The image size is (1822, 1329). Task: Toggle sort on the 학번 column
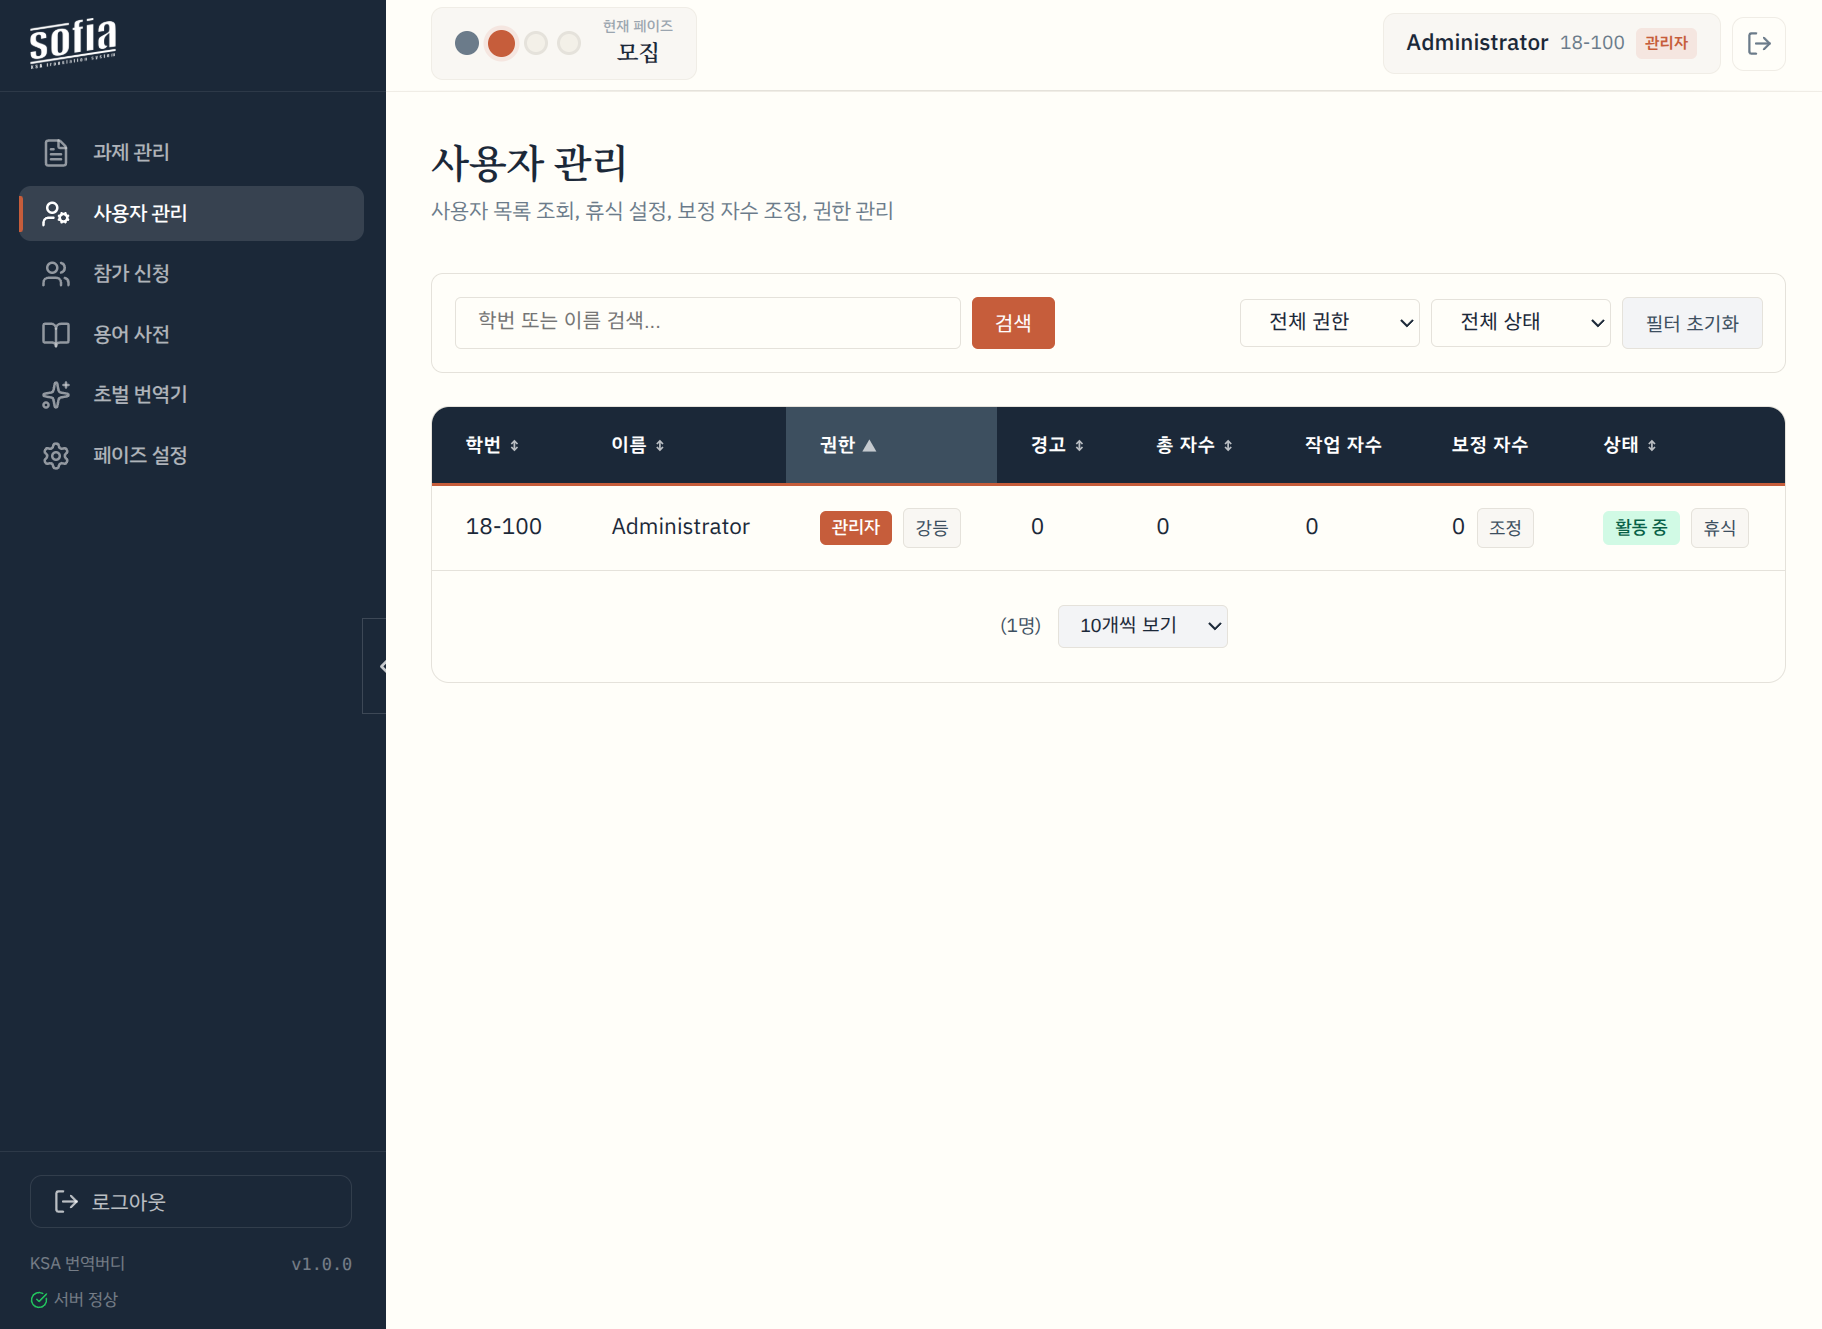click(491, 445)
